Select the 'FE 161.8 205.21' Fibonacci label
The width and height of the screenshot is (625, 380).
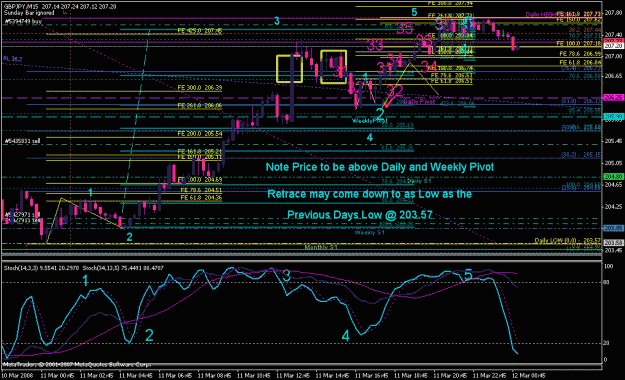200,152
